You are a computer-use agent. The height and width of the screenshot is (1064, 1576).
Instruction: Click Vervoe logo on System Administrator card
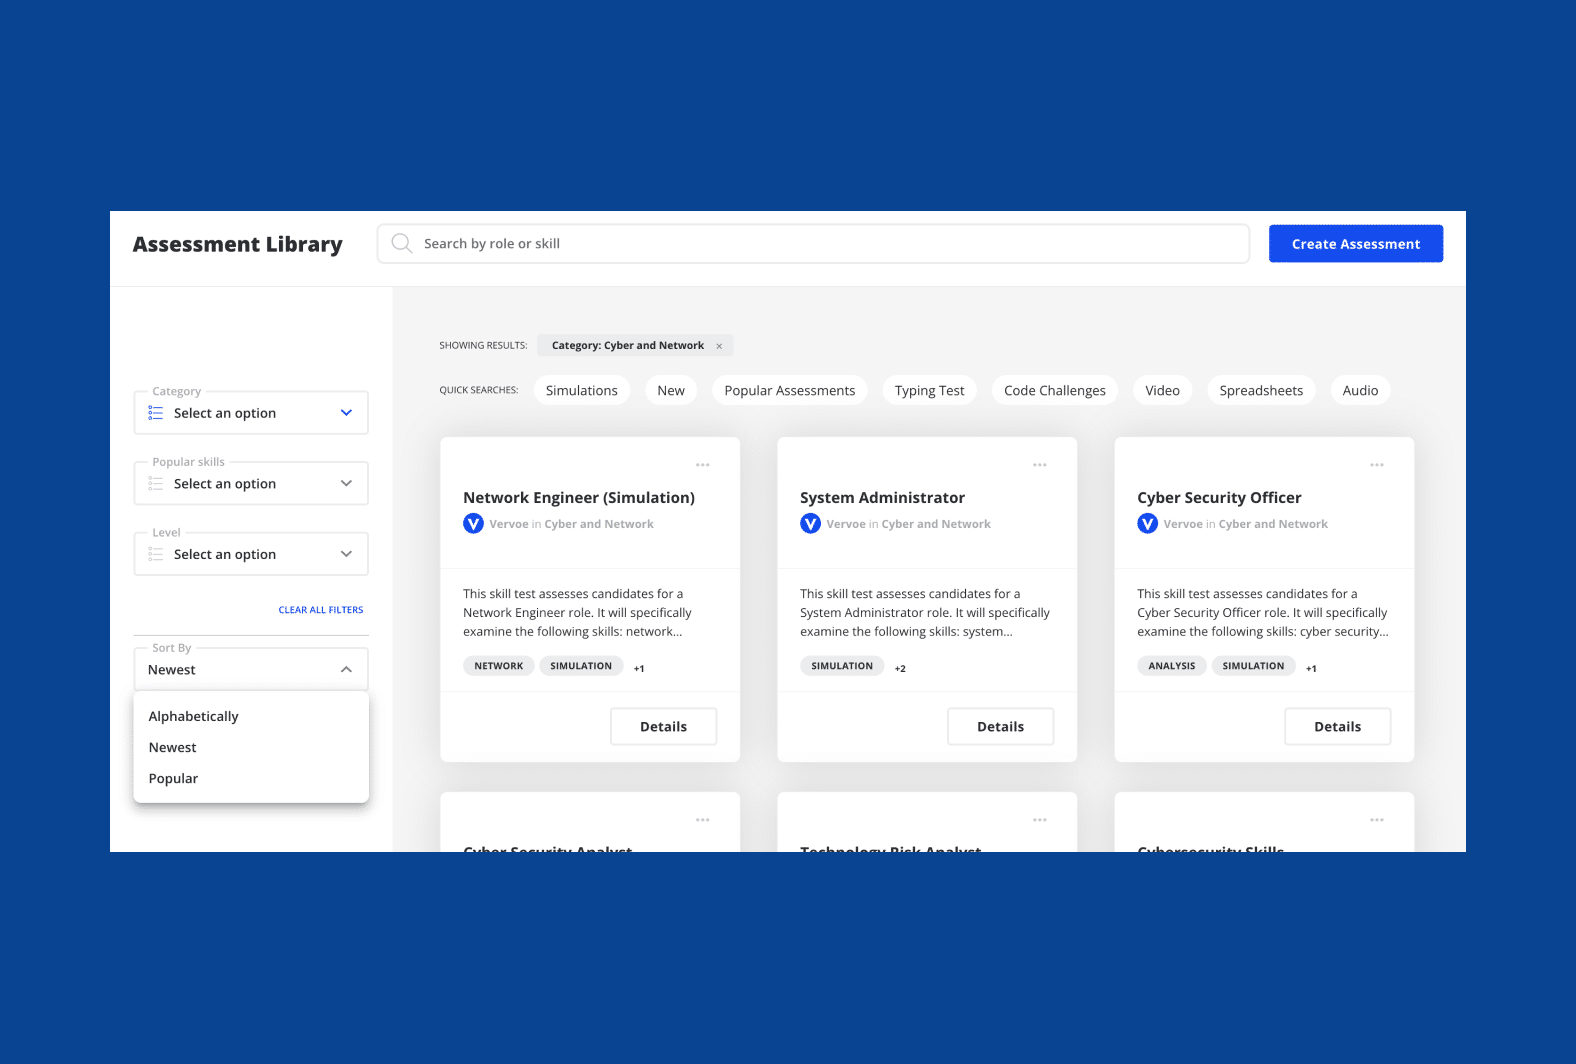coord(811,524)
